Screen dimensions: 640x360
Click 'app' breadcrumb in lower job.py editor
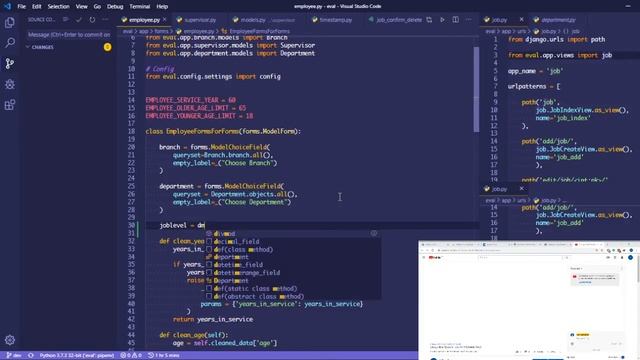(506, 200)
